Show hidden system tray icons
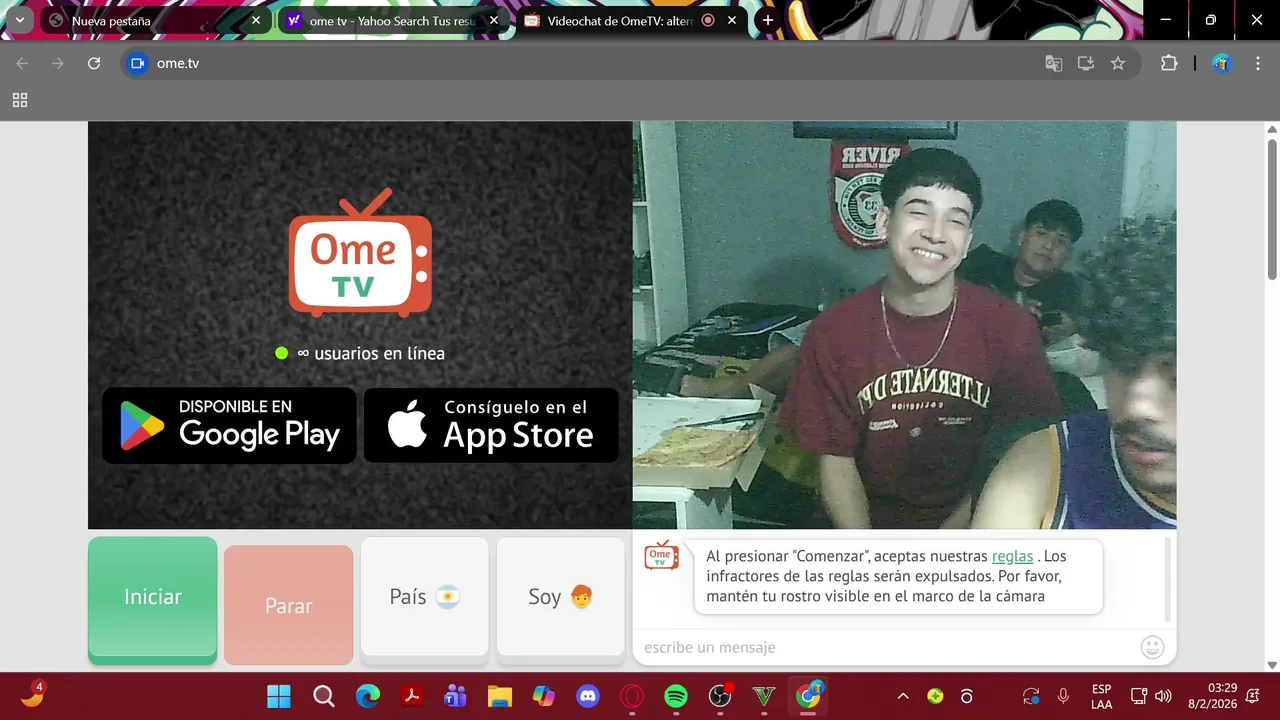The width and height of the screenshot is (1280, 720). tap(903, 696)
